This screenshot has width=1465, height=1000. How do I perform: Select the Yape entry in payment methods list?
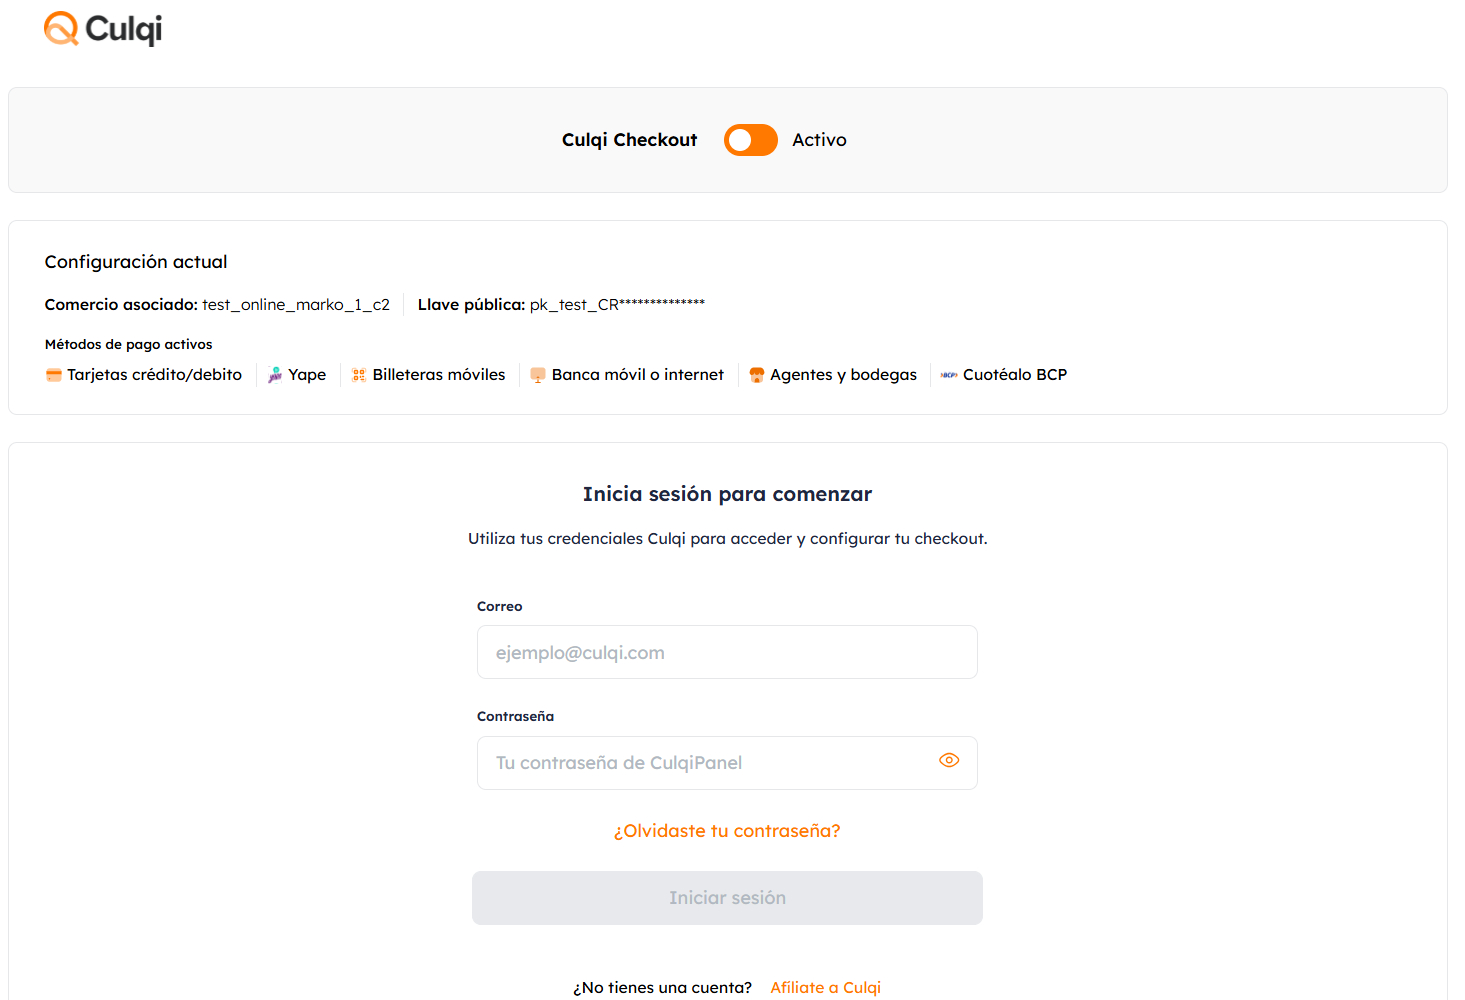tap(298, 374)
